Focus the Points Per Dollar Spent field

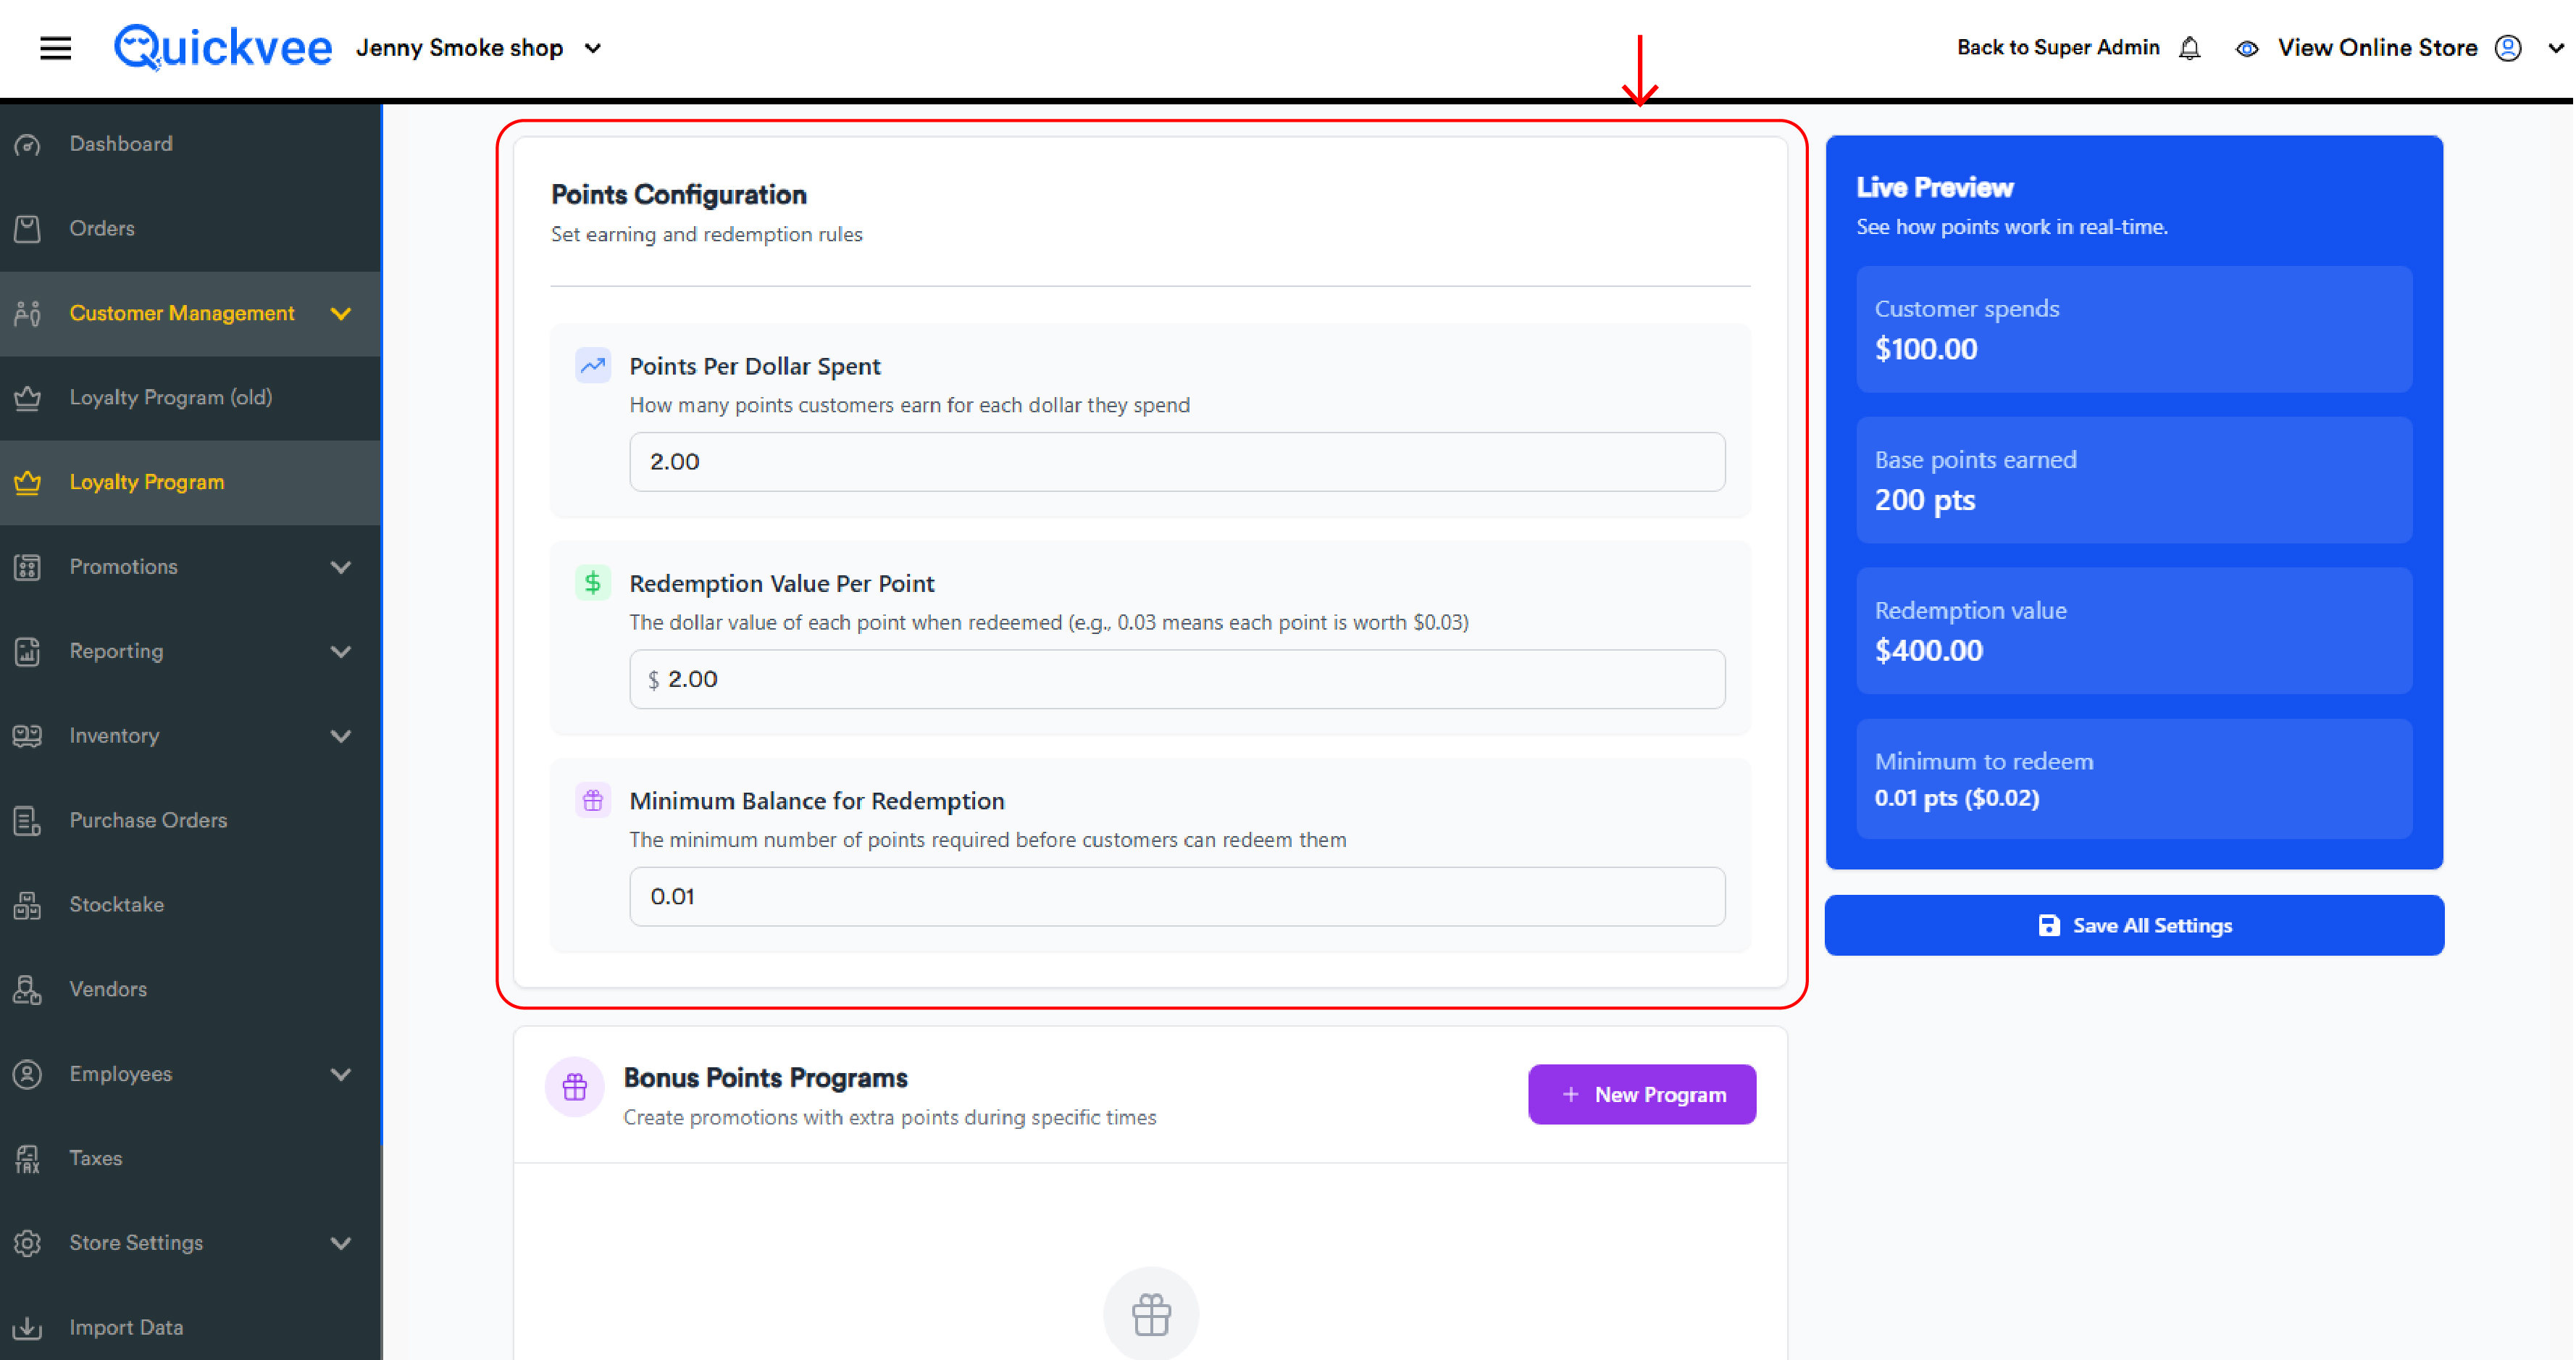1177,462
